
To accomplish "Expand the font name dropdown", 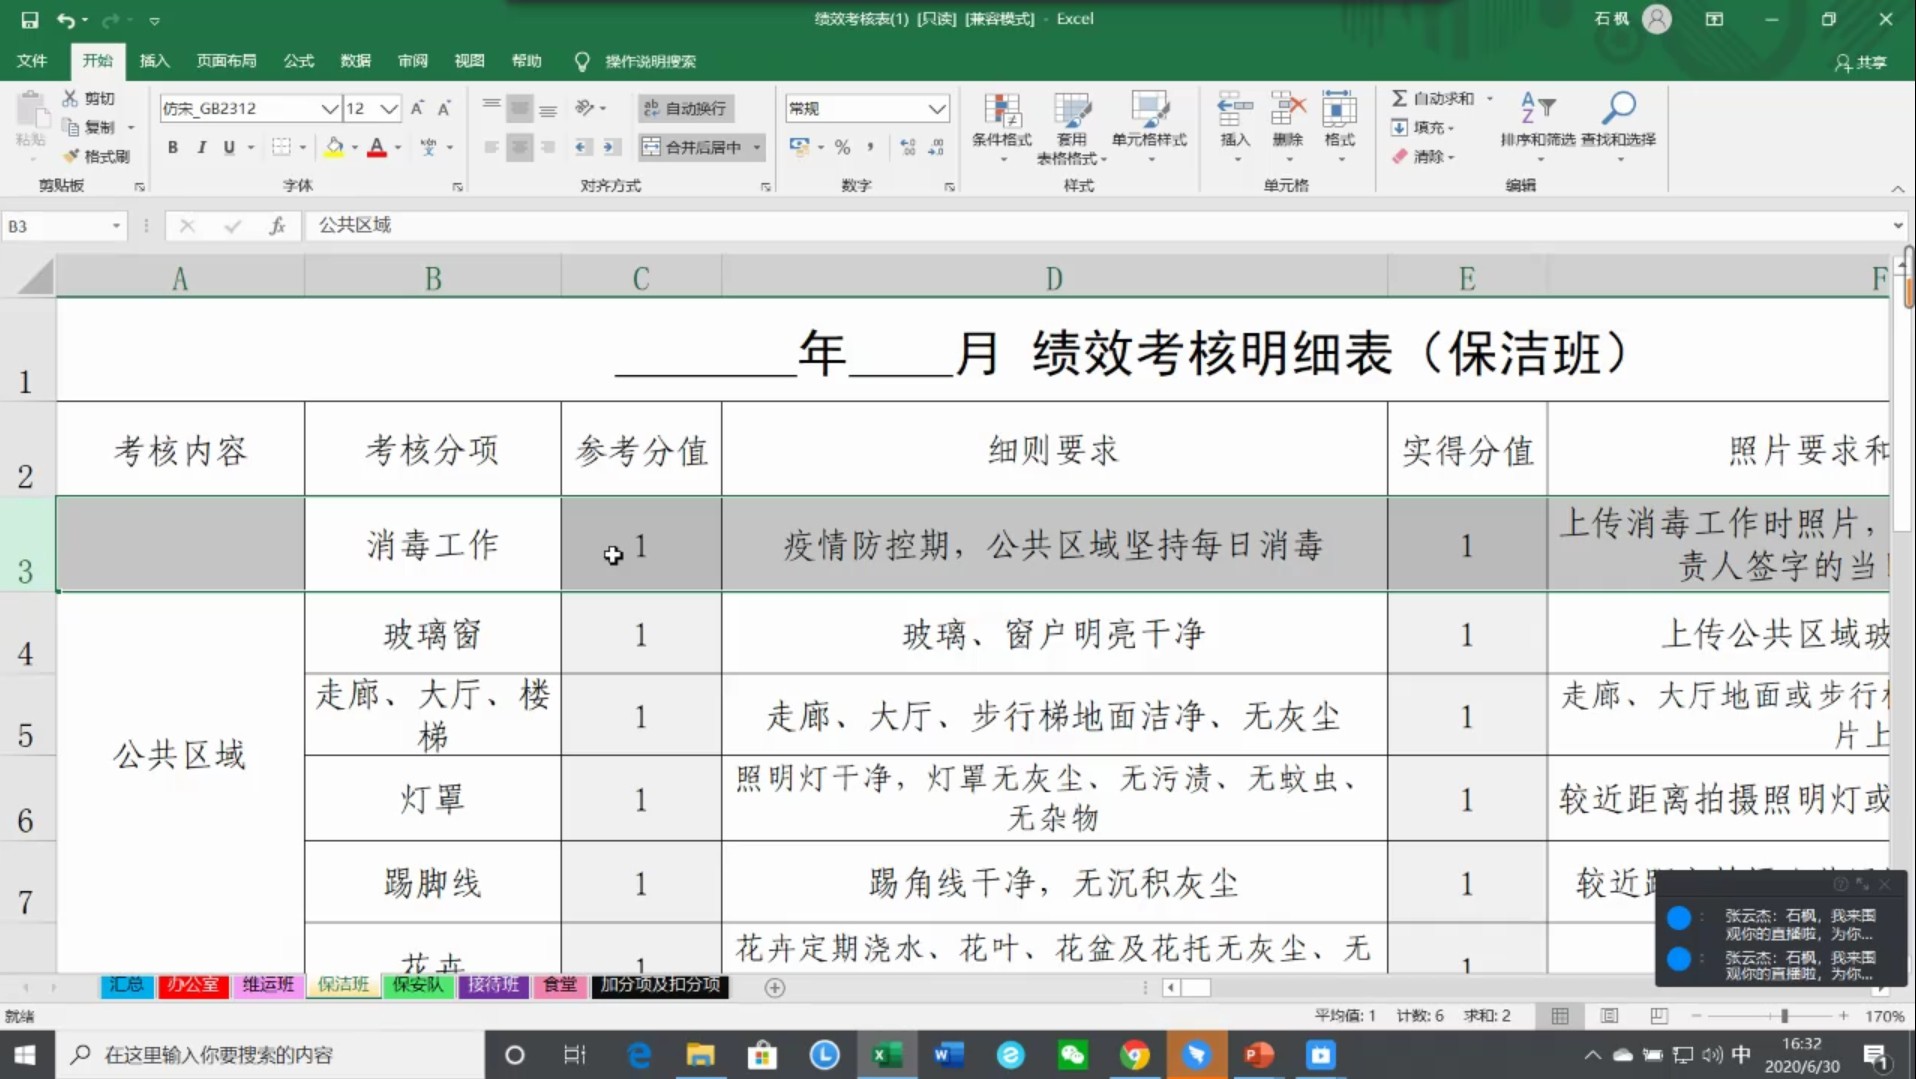I will point(328,108).
